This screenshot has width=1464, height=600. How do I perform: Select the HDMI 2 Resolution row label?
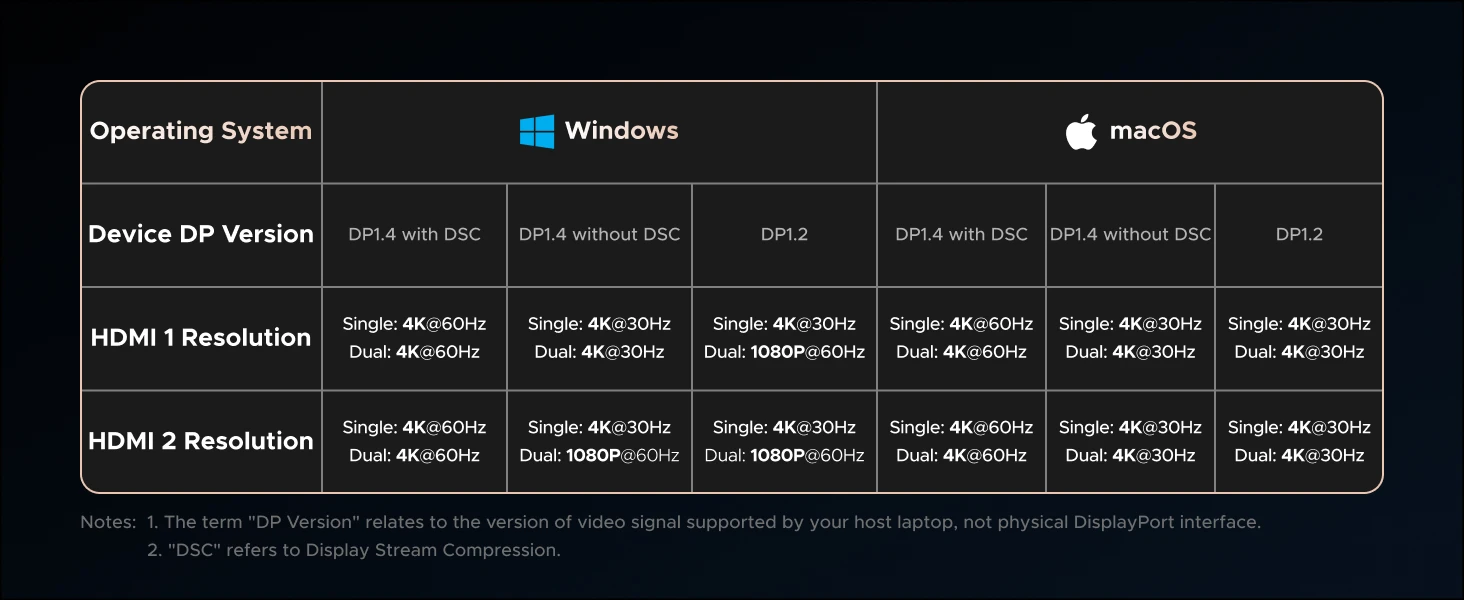(201, 441)
